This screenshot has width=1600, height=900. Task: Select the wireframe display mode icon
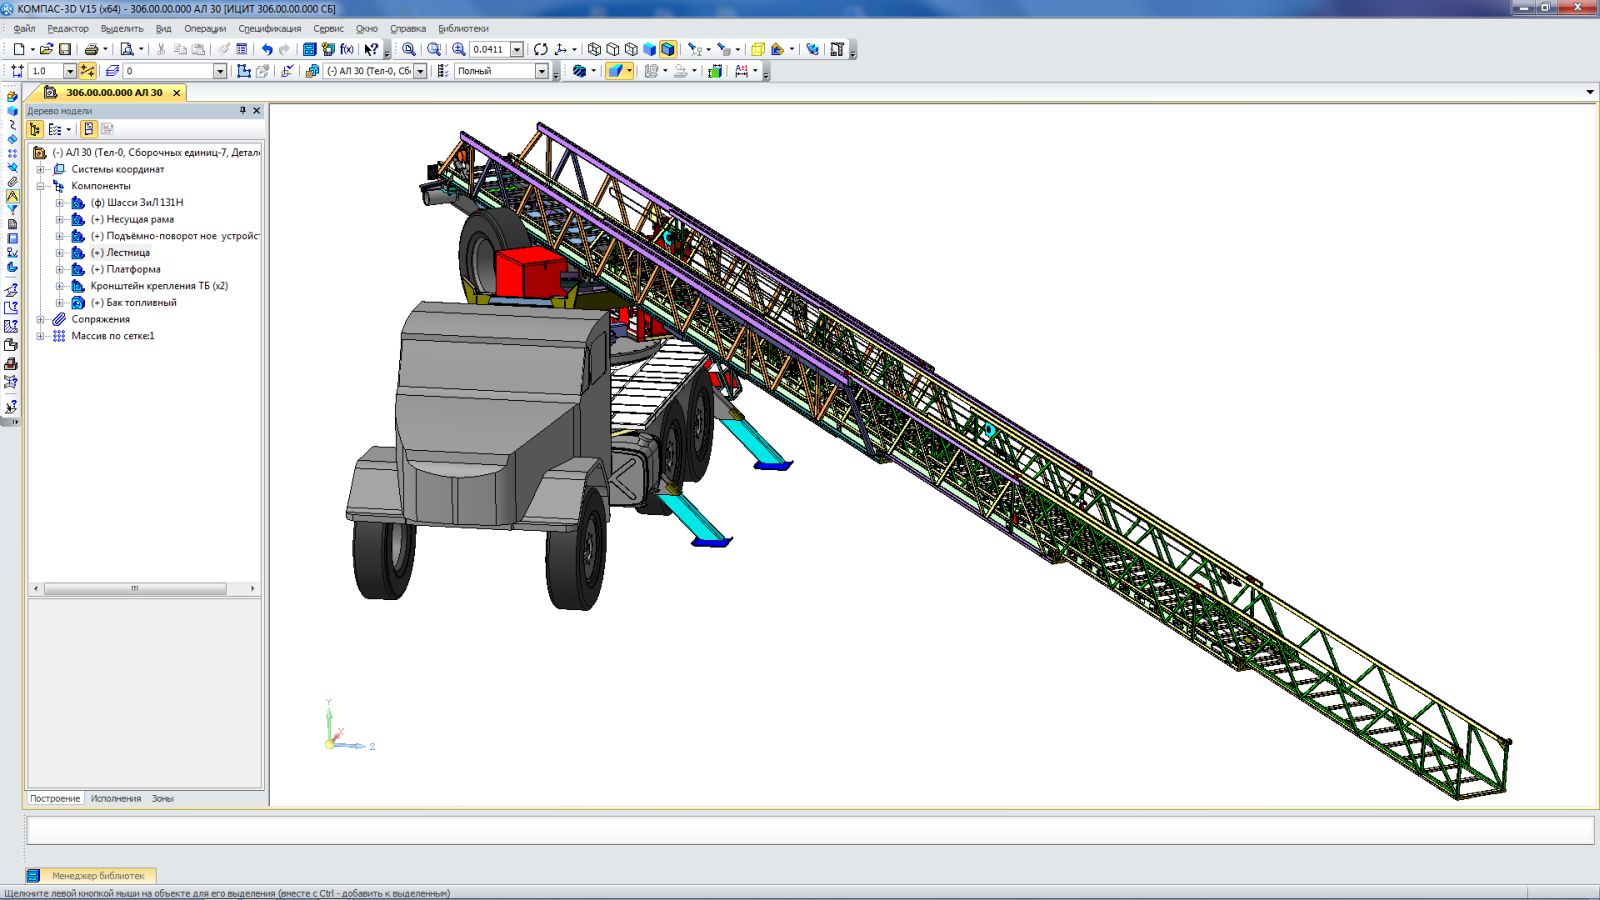(x=594, y=49)
